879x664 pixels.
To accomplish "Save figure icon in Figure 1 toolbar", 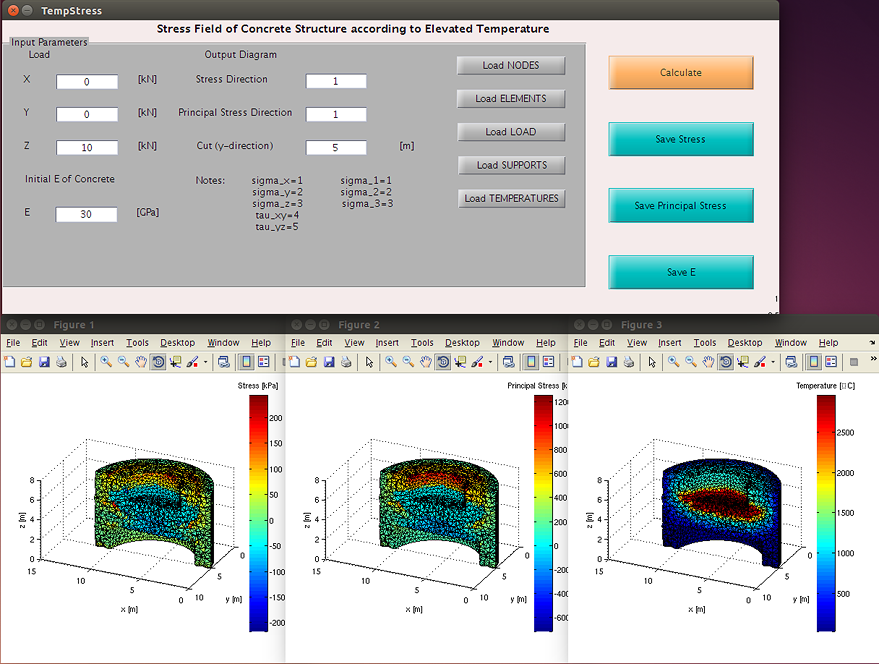I will click(x=44, y=362).
